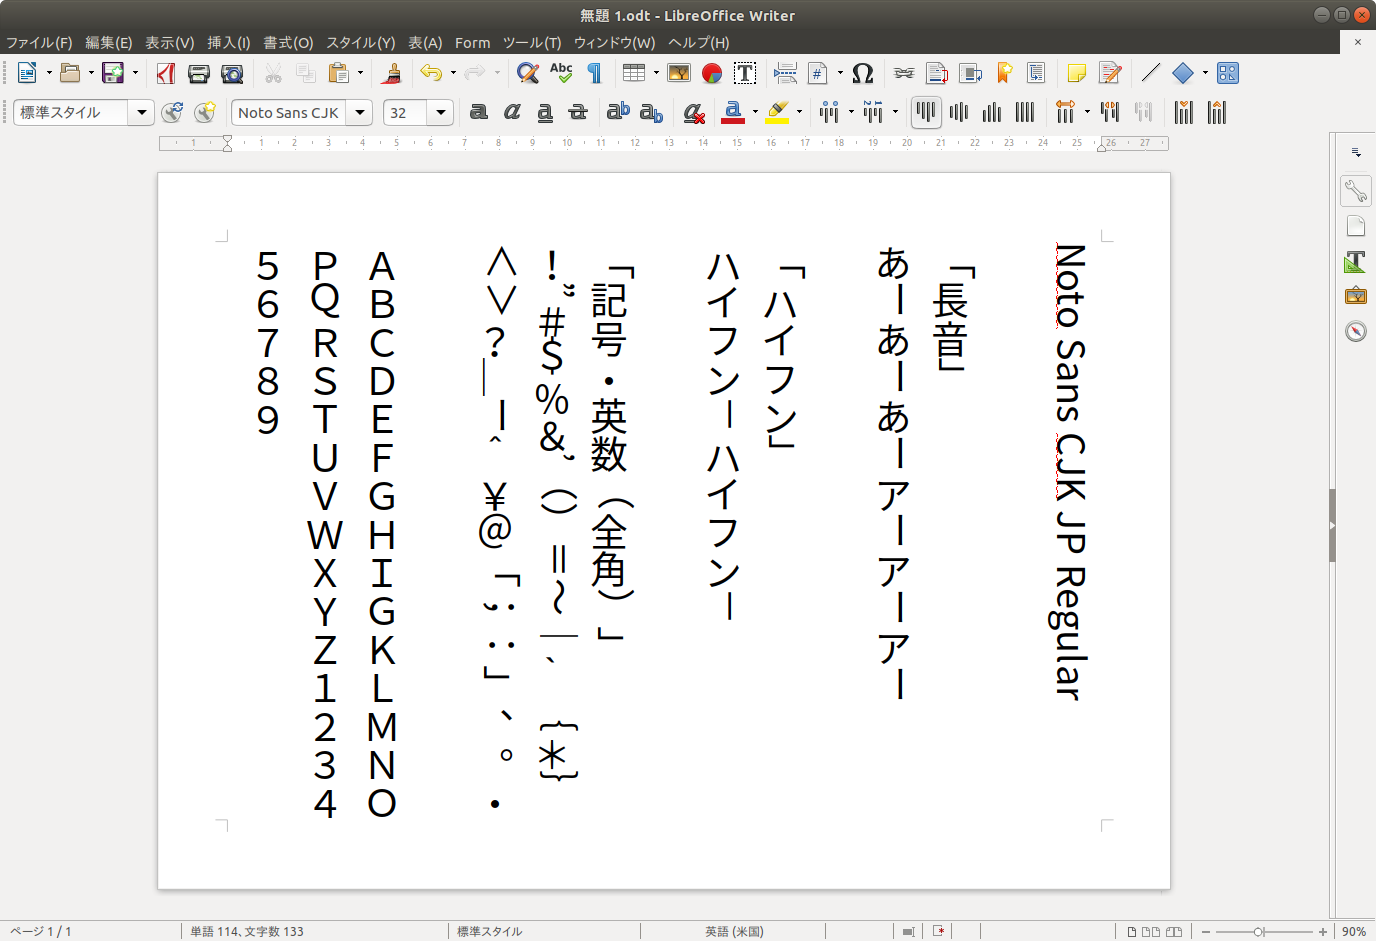This screenshot has width=1376, height=941.
Task: Expand the Save dropdown arrow
Action: [134, 73]
